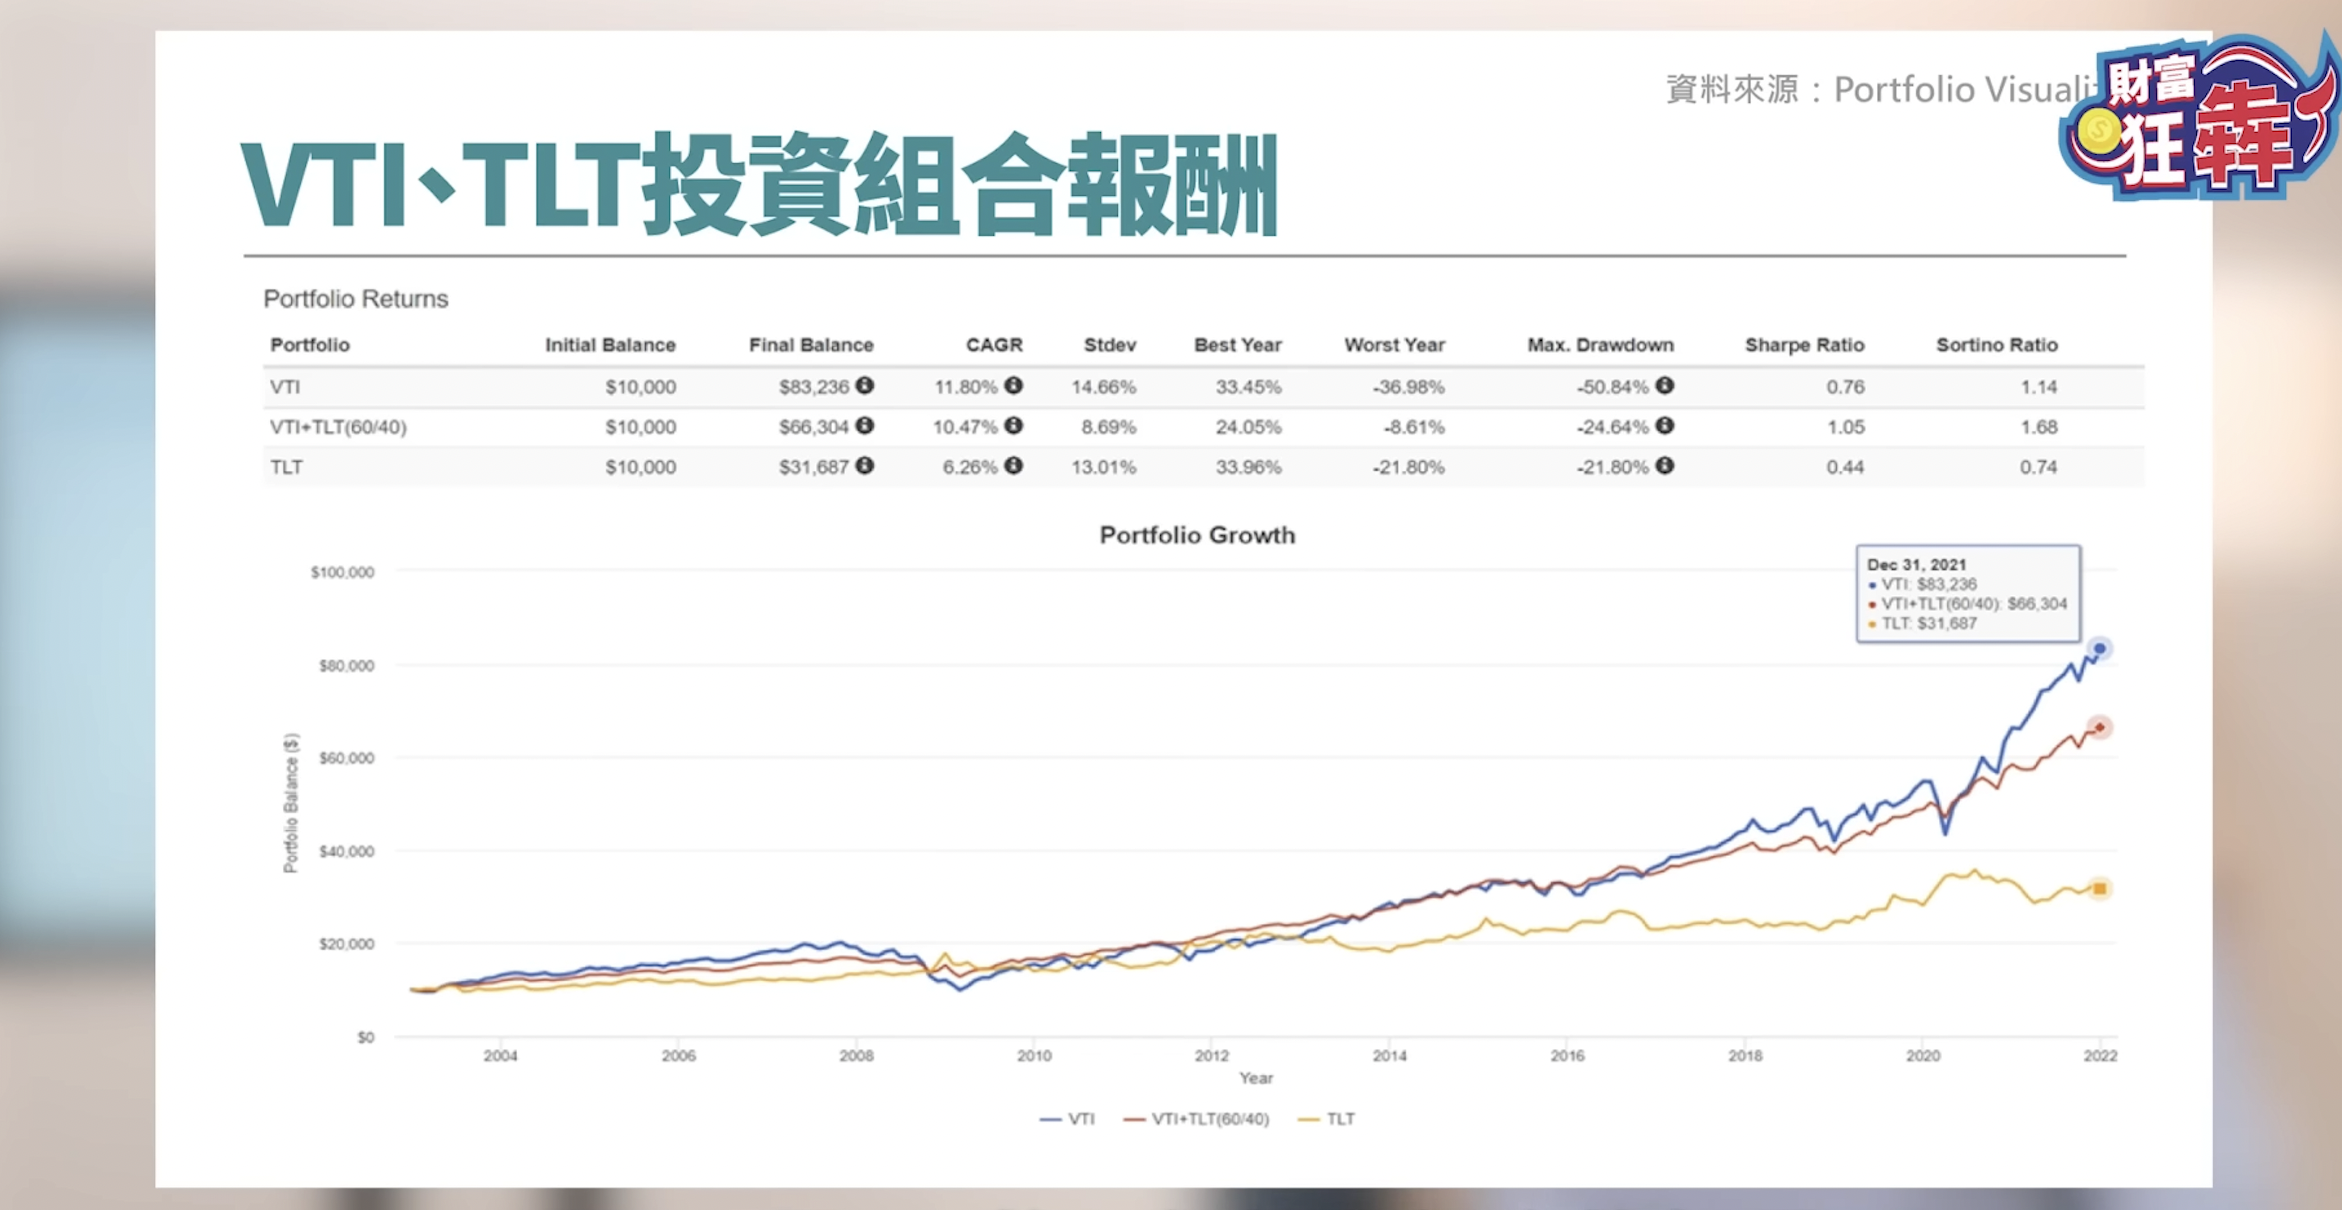2342x1210 pixels.
Task: Select the VTI row name in the table
Action: coord(285,387)
